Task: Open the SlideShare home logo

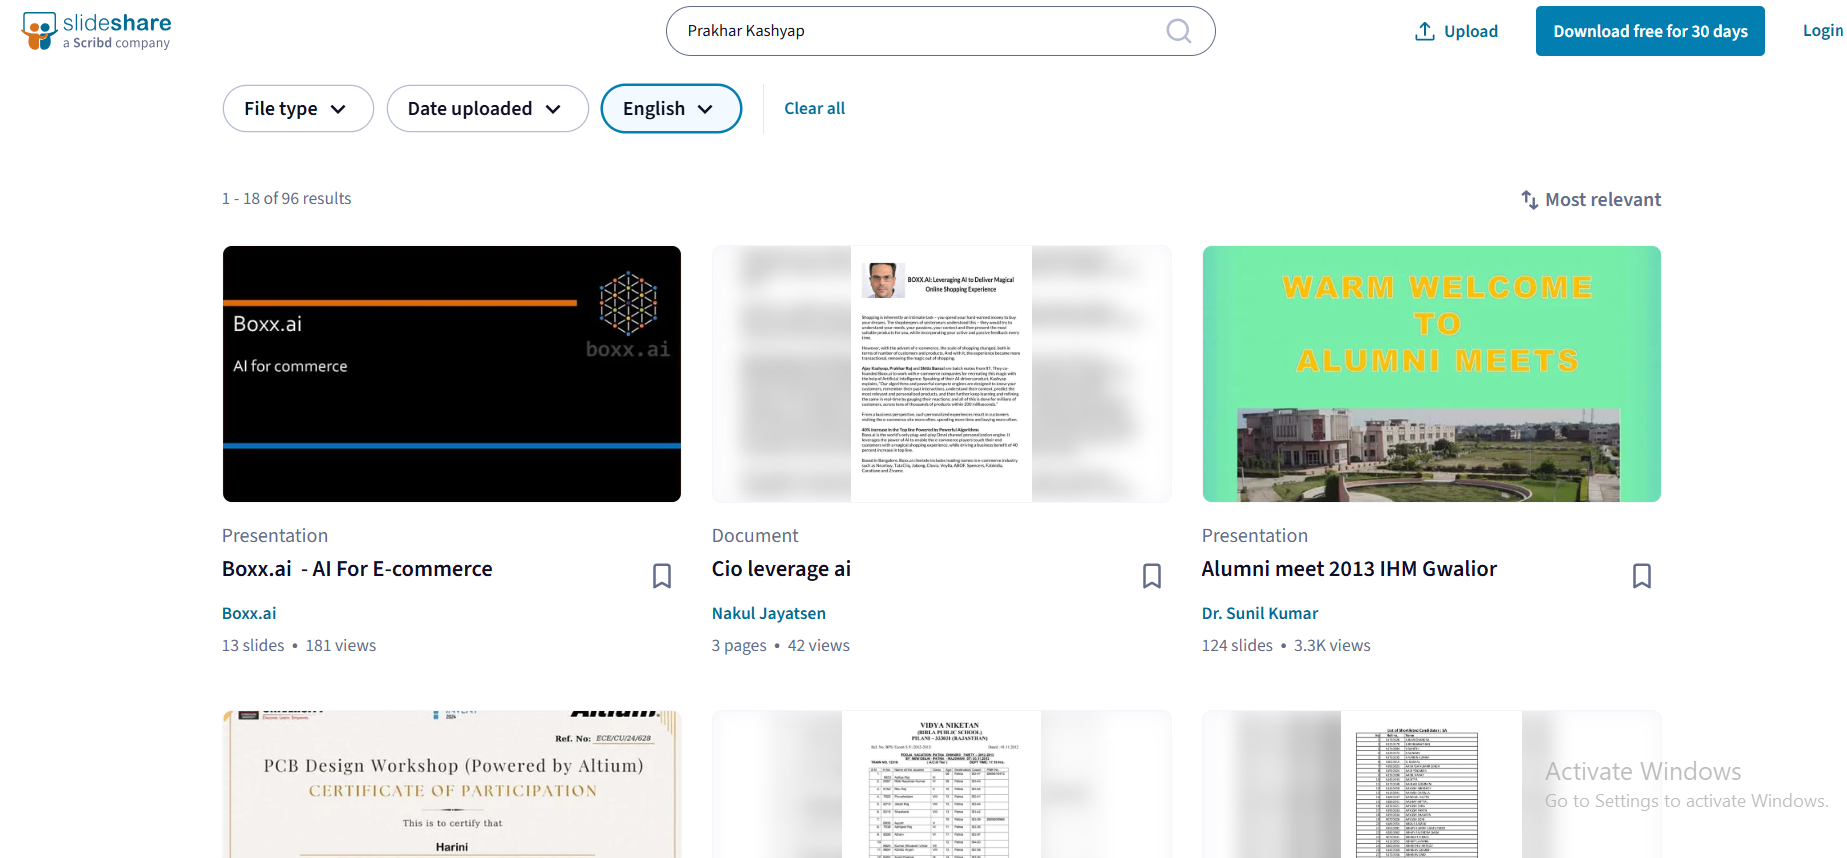Action: pyautogui.click(x=96, y=31)
